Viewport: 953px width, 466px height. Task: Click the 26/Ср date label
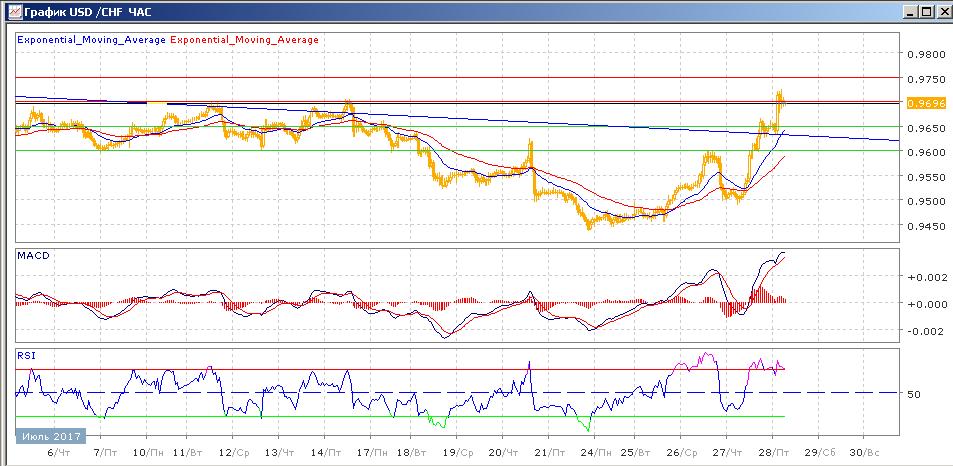coord(683,453)
